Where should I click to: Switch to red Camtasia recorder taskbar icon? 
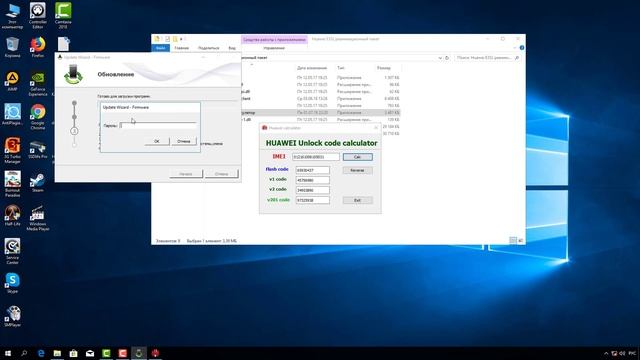pos(122,353)
